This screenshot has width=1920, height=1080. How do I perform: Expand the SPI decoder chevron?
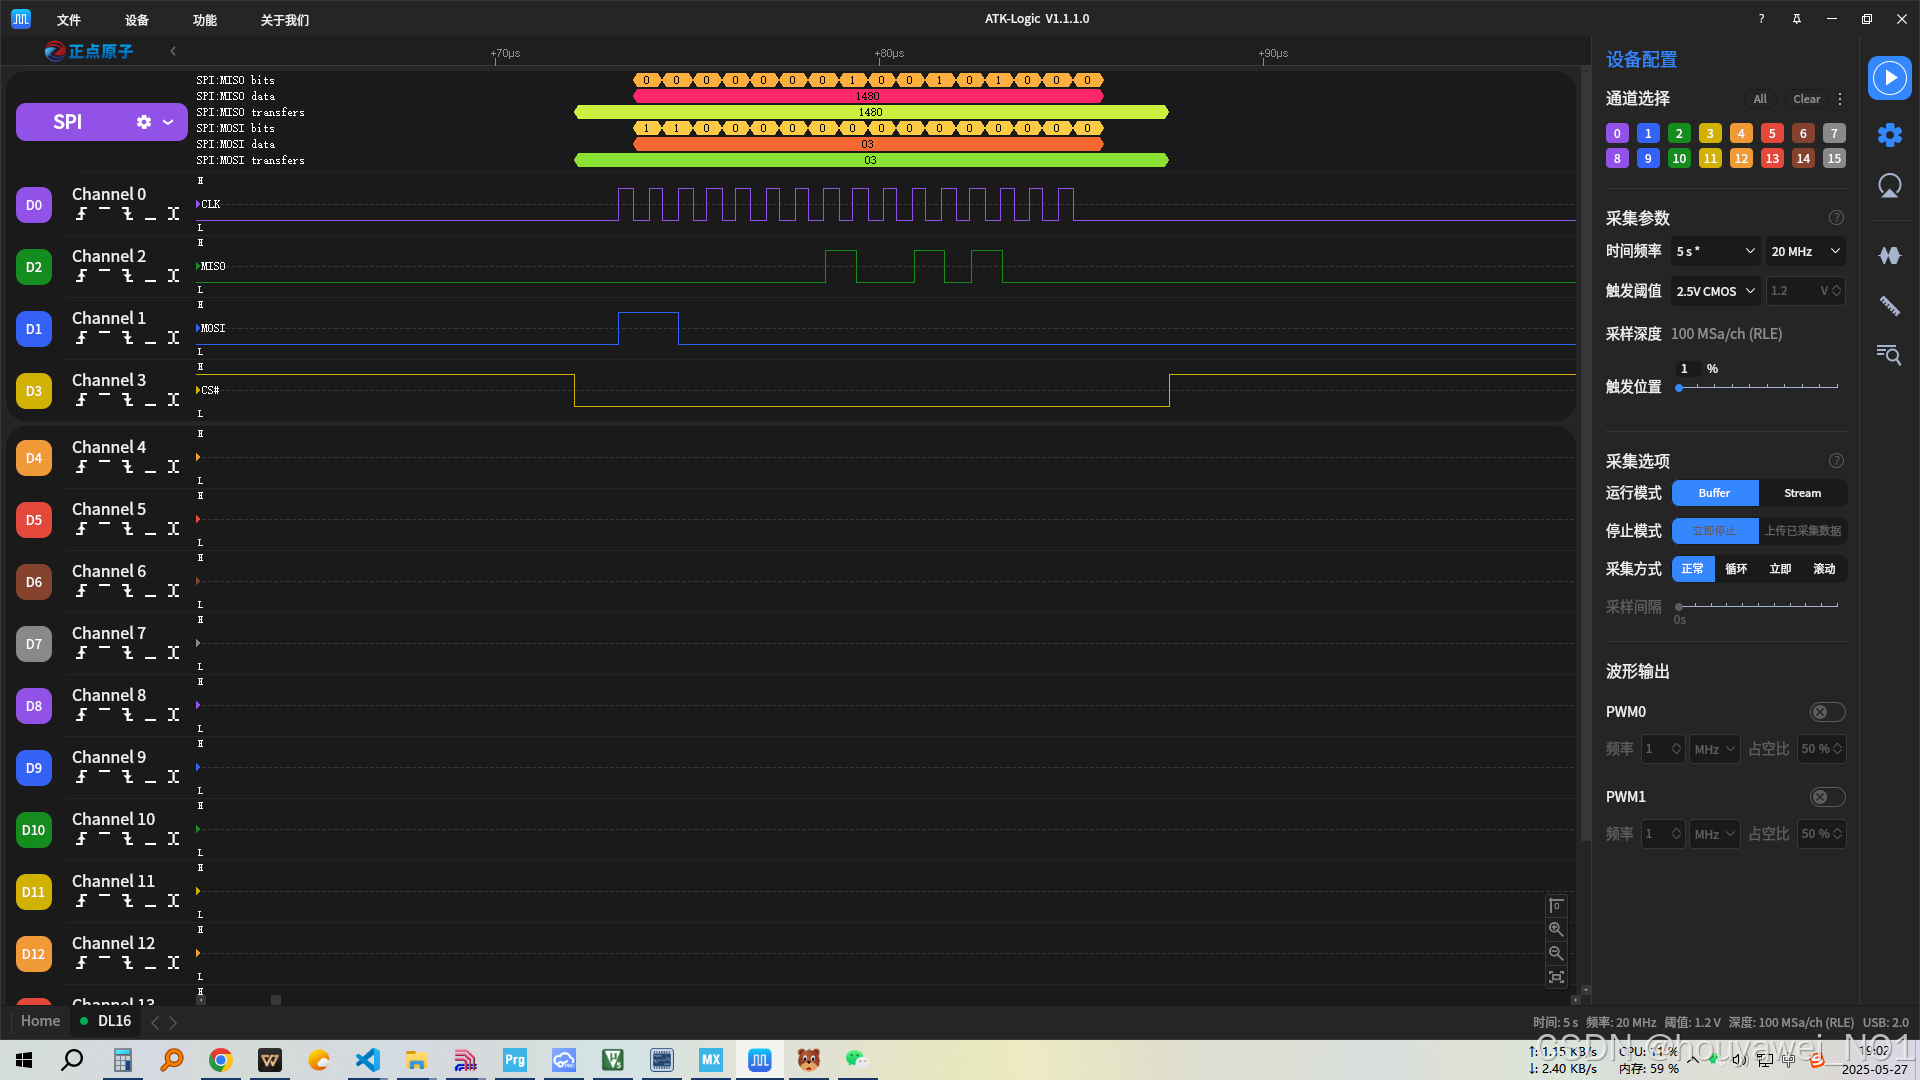point(168,122)
